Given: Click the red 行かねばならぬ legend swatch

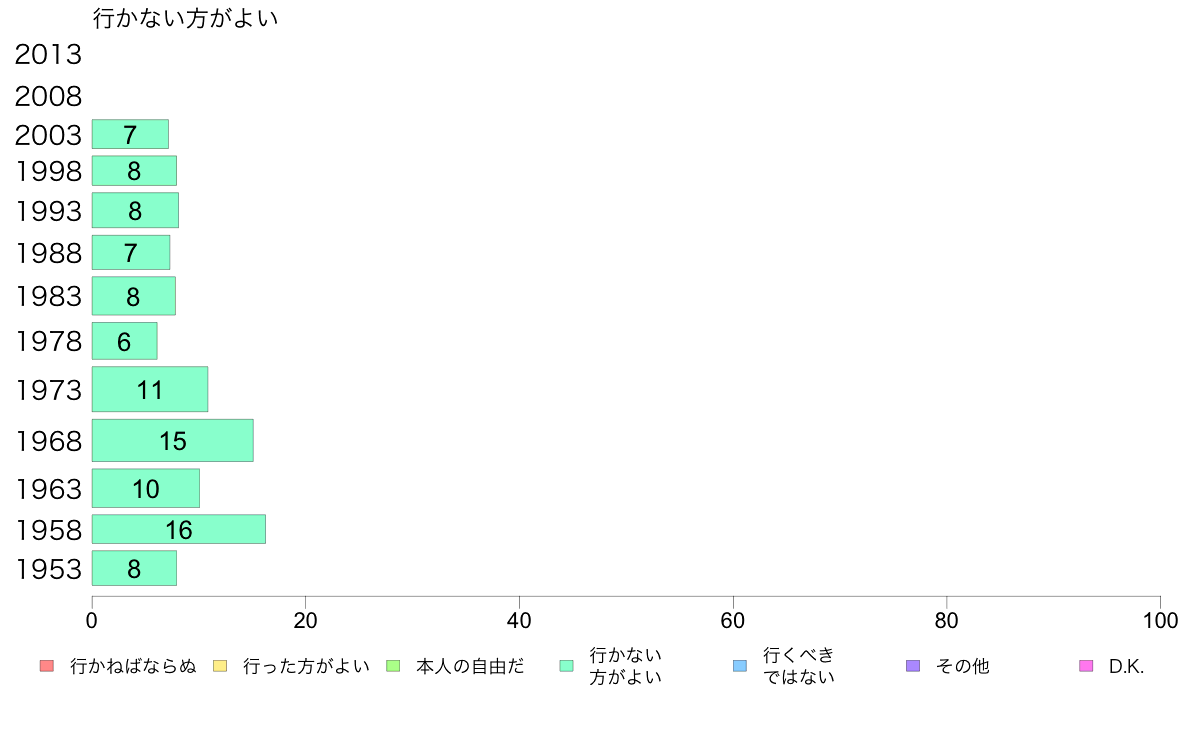Looking at the screenshot, I should (47, 666).
